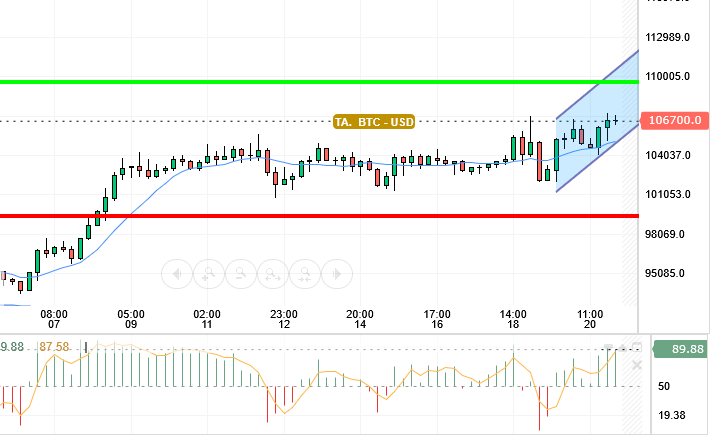Click the 19.38 level label on indicator scale

click(672, 415)
